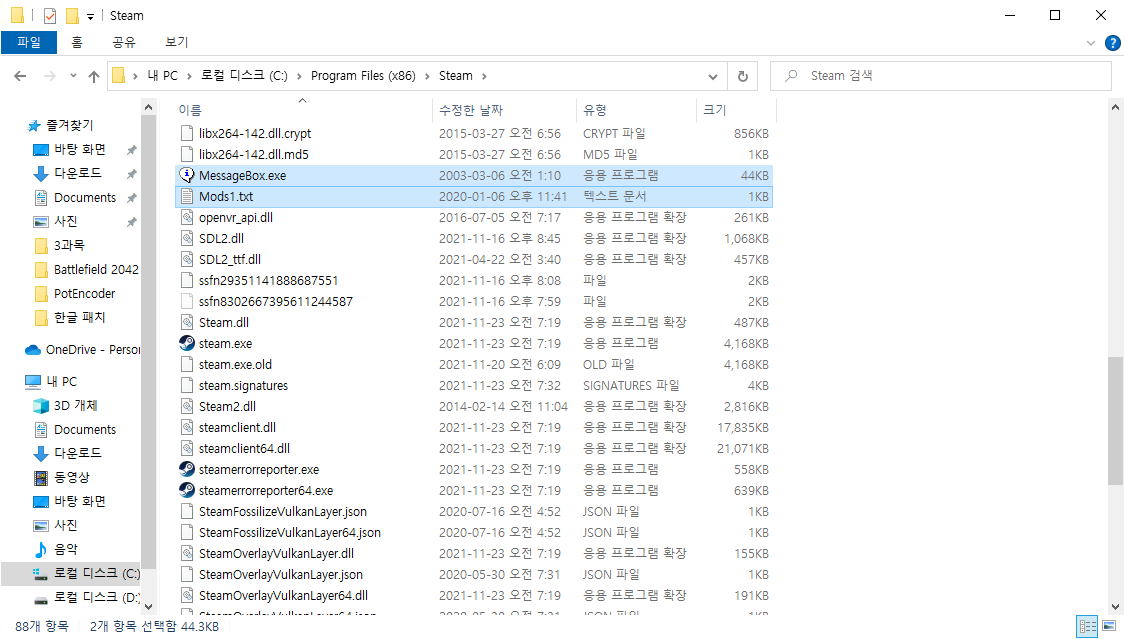Sort by the 유형 column header

[x=595, y=110]
